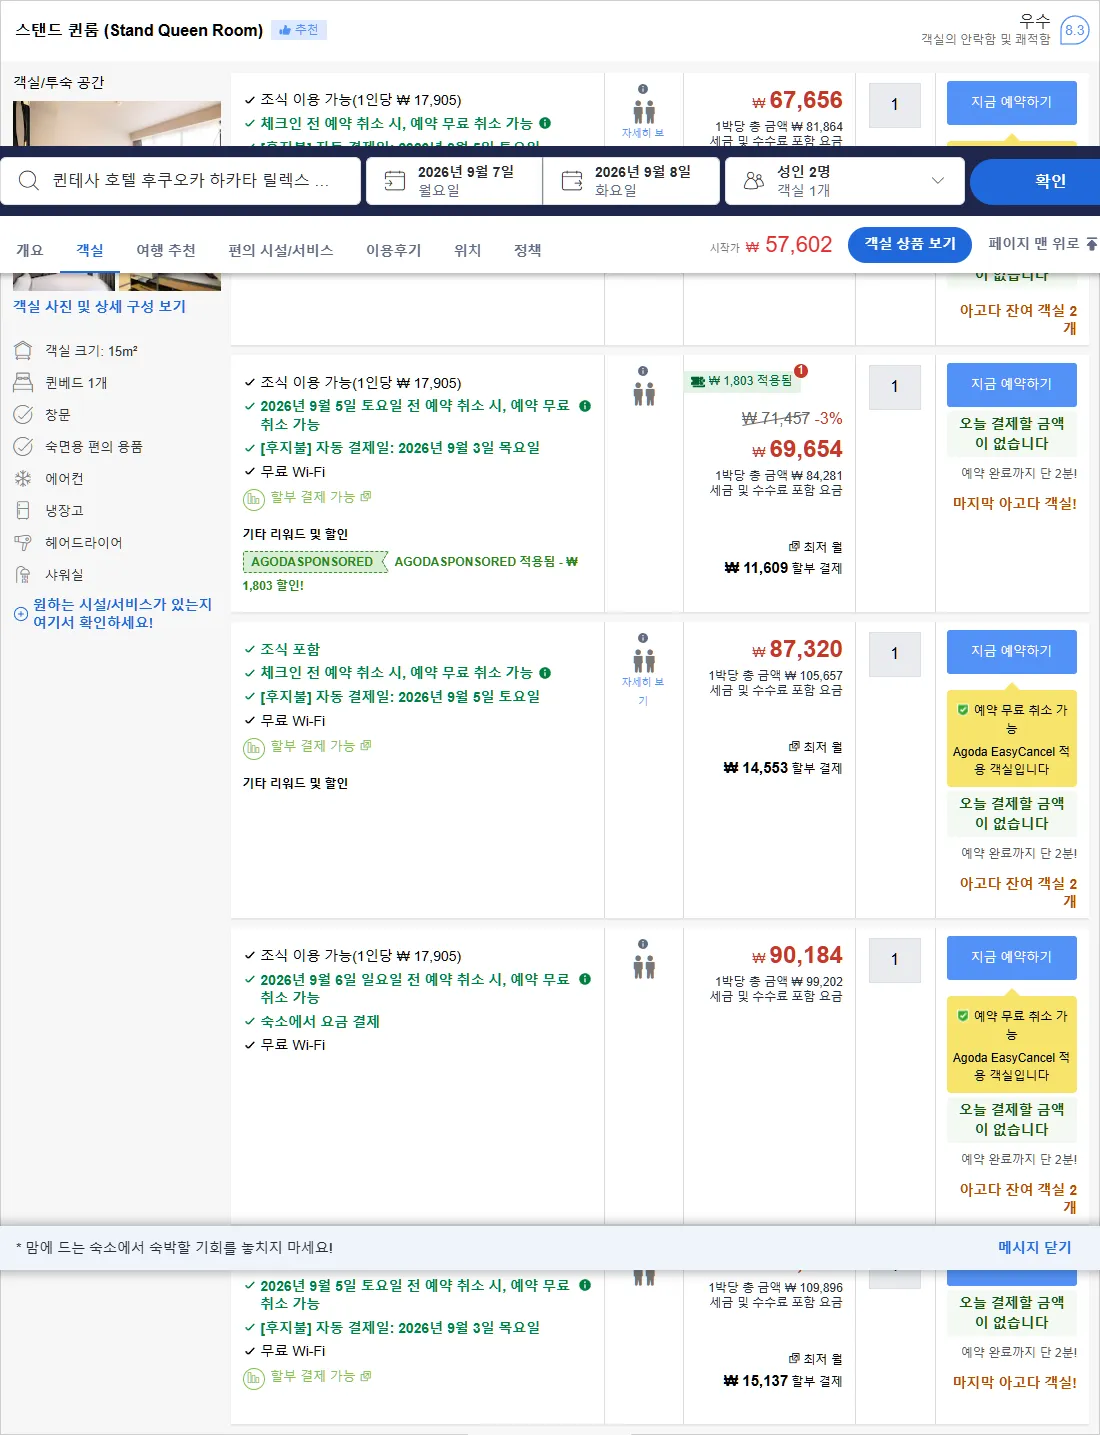This screenshot has height=1435, width=1100.
Task: Click the 창문 check circle icon
Action: pyautogui.click(x=23, y=415)
